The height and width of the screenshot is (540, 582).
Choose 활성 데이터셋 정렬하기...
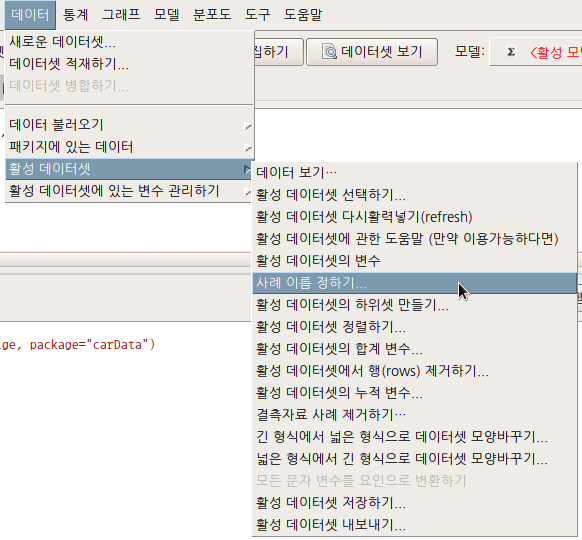pyautogui.click(x=415, y=327)
